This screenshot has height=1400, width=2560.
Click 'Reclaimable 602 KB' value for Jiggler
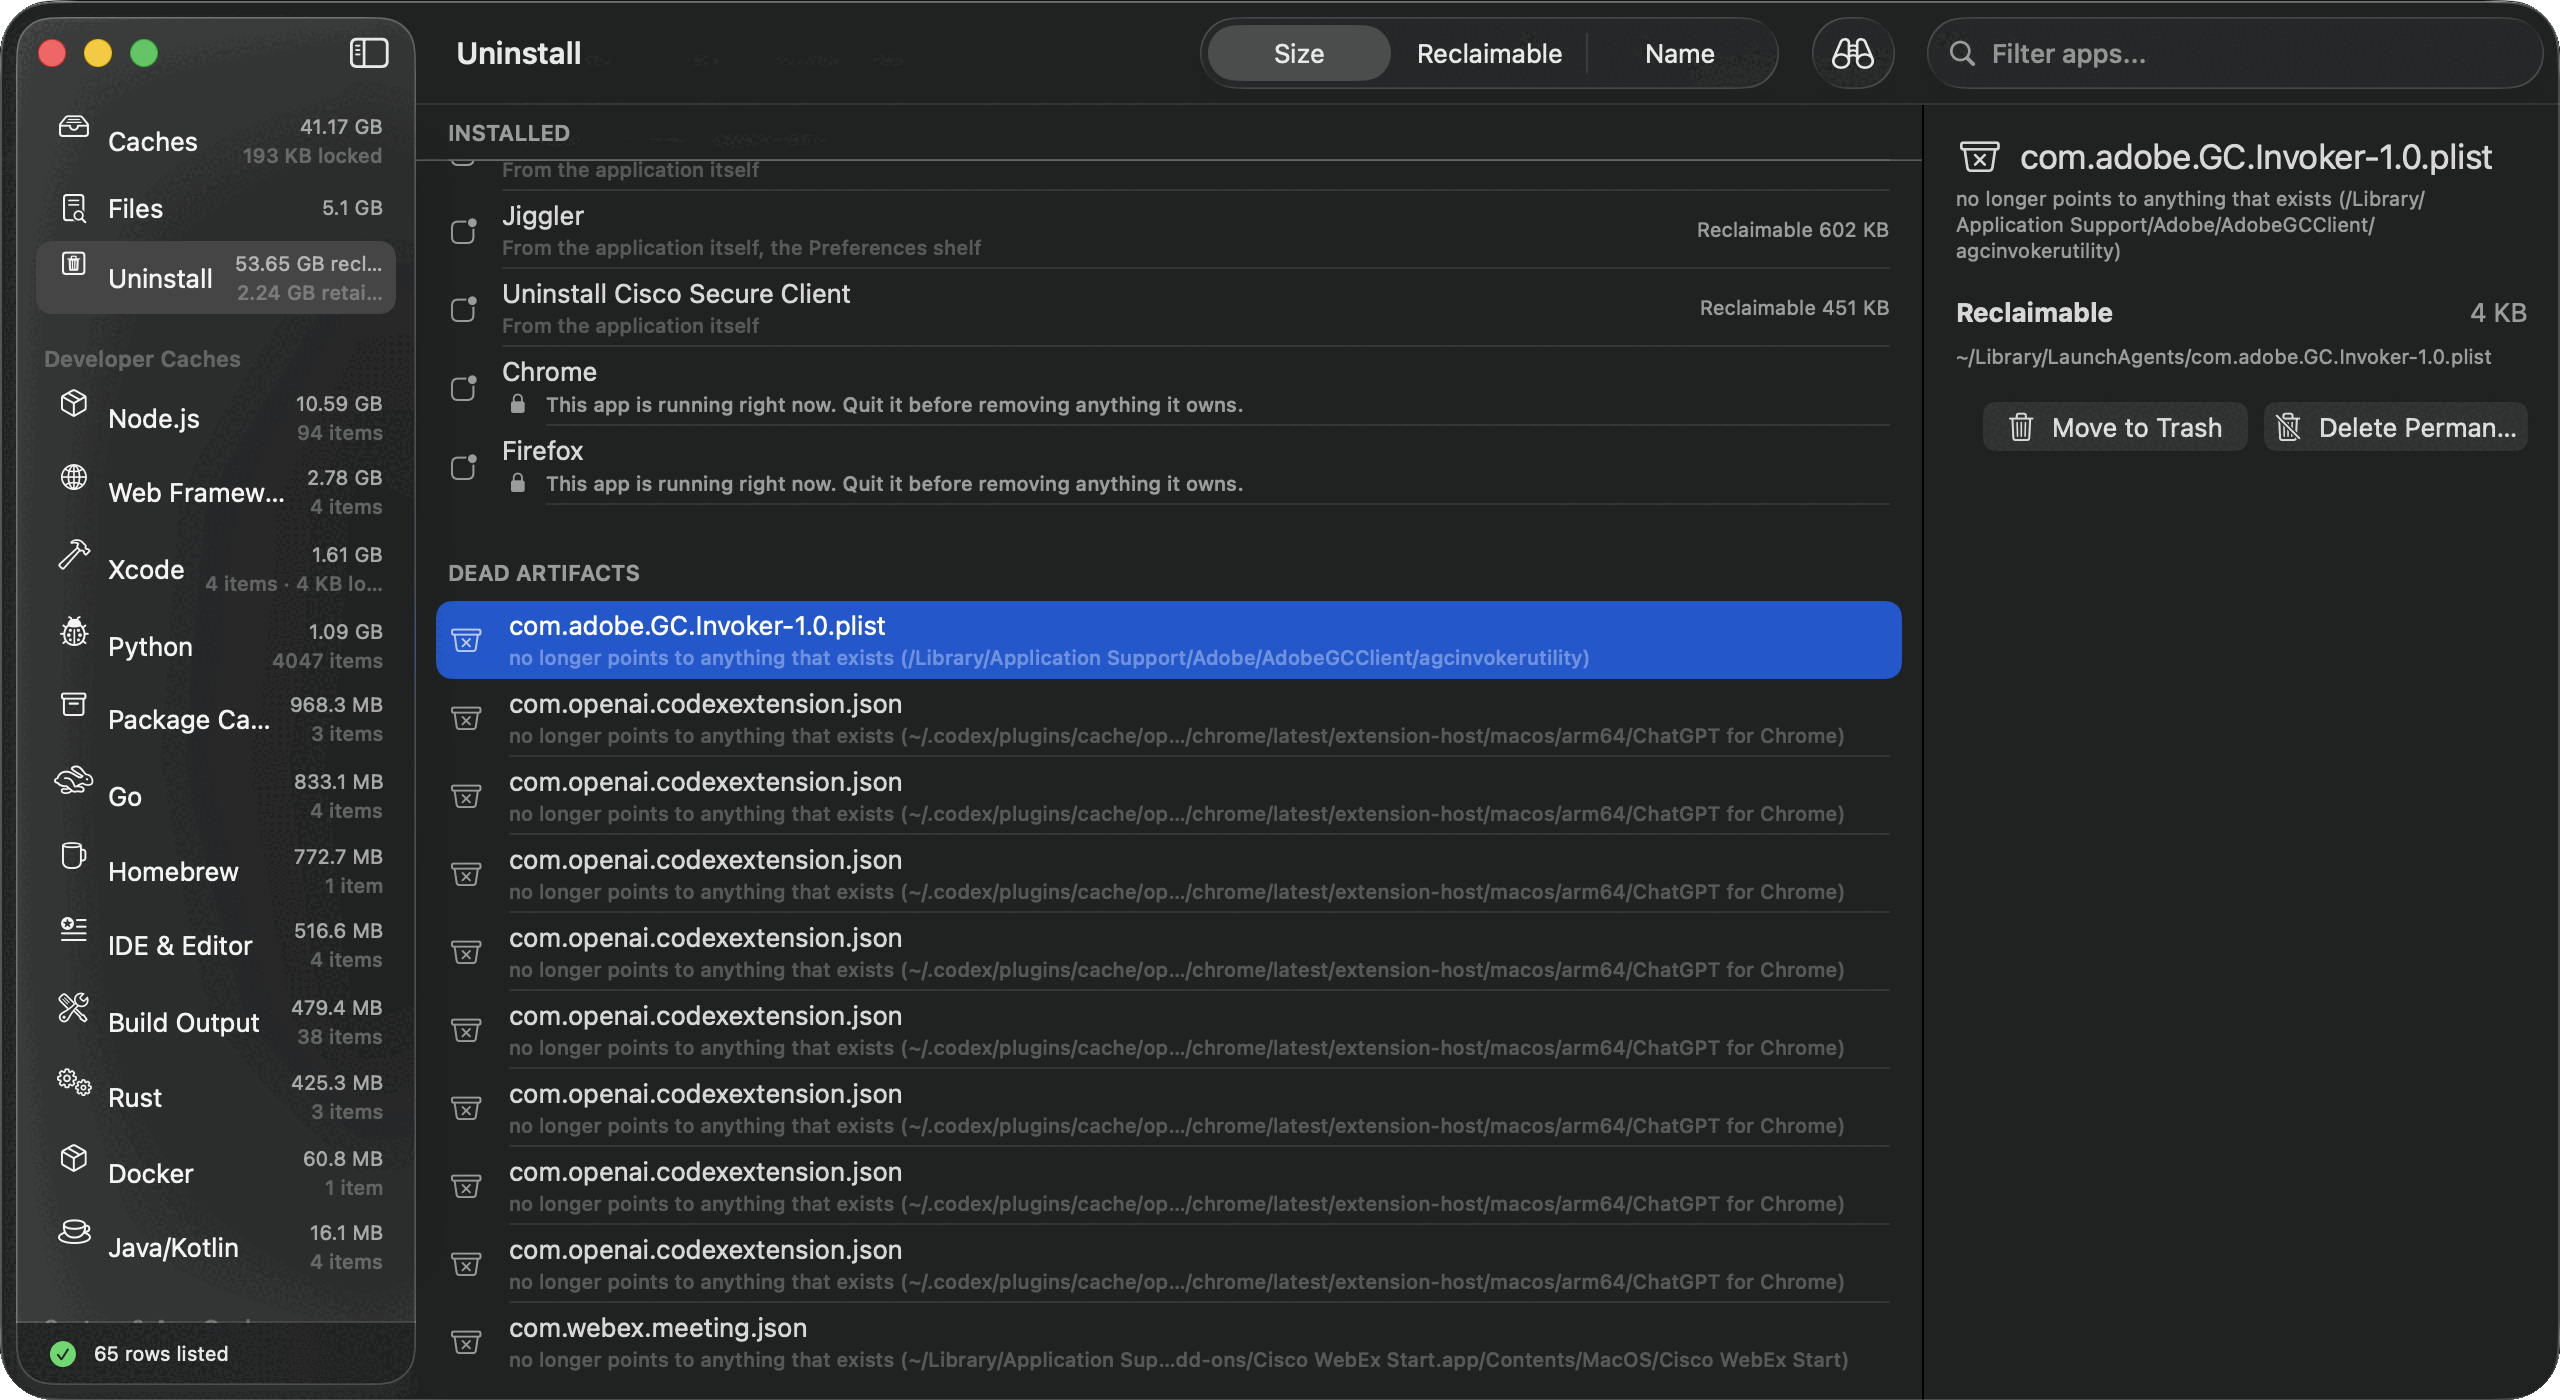tap(1792, 230)
